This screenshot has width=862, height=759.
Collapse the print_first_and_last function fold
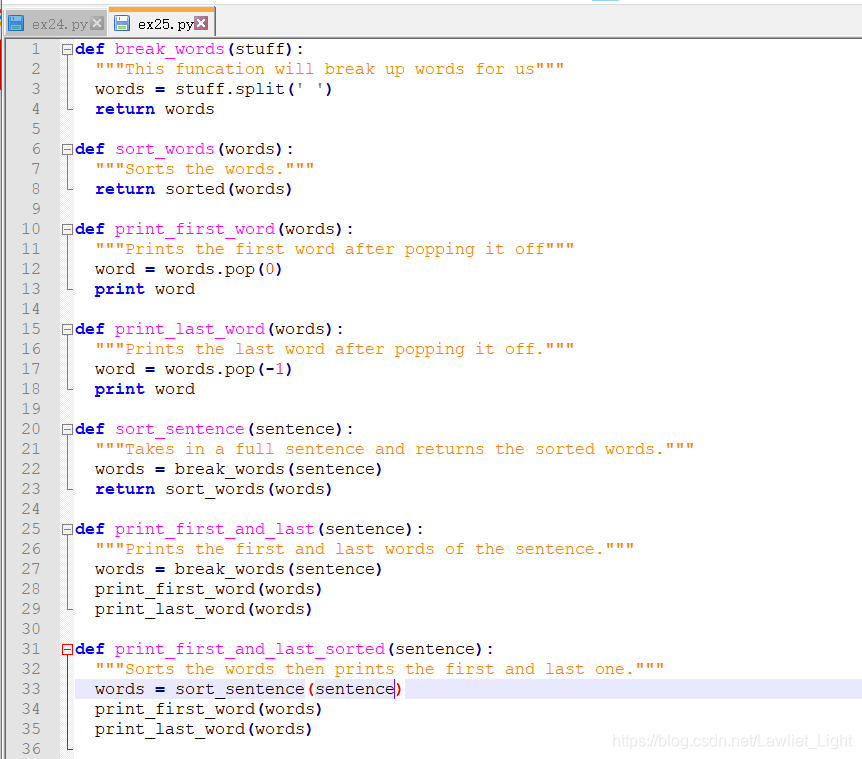pos(67,529)
